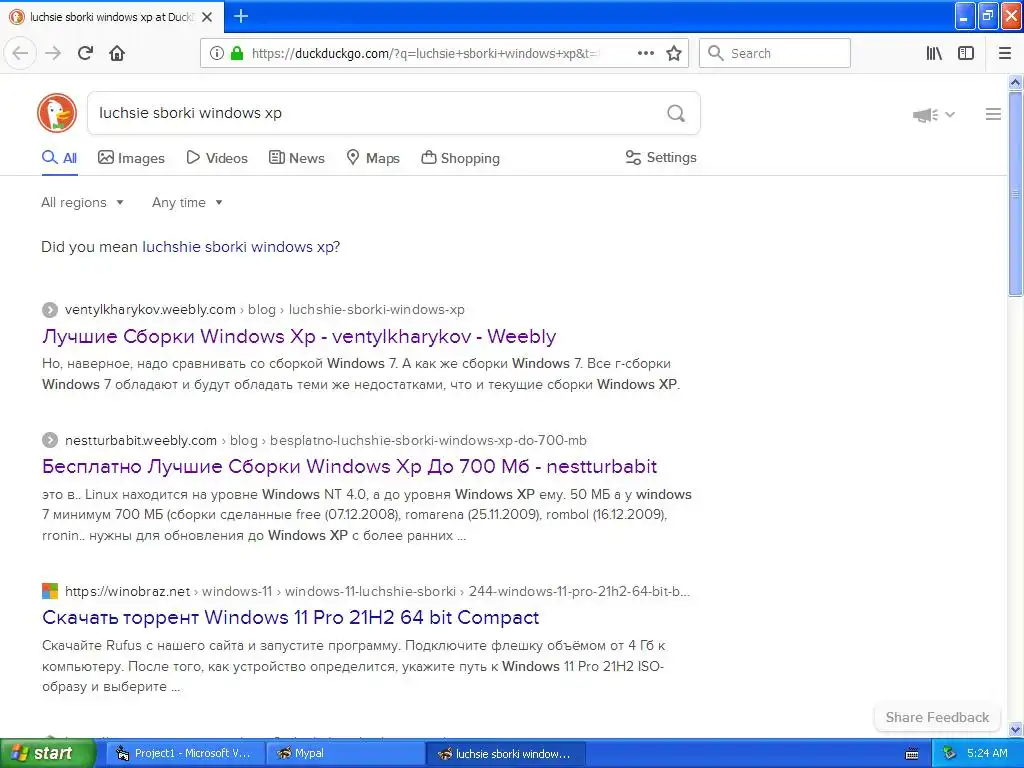Go to the browser Home page
The width and height of the screenshot is (1024, 768).
point(117,53)
